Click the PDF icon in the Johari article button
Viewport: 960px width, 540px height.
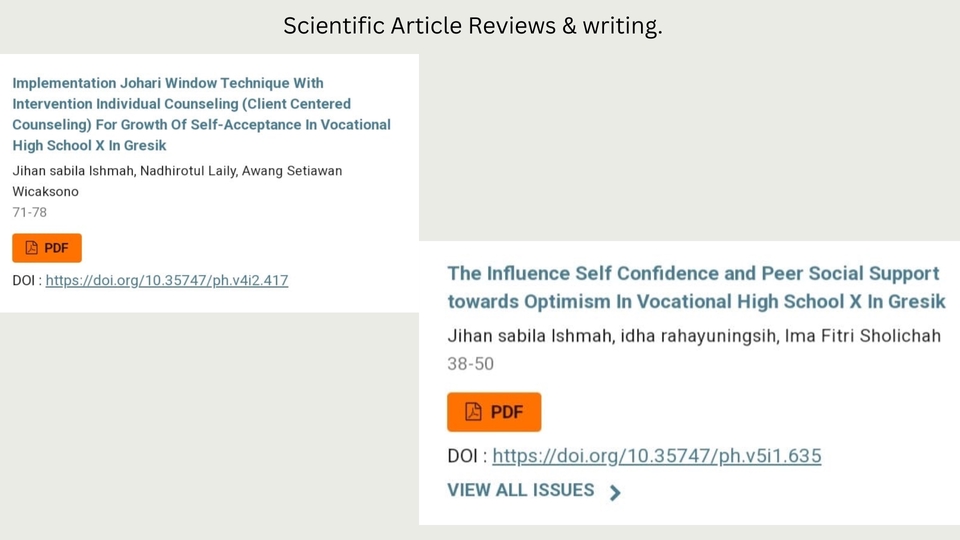click(x=31, y=248)
